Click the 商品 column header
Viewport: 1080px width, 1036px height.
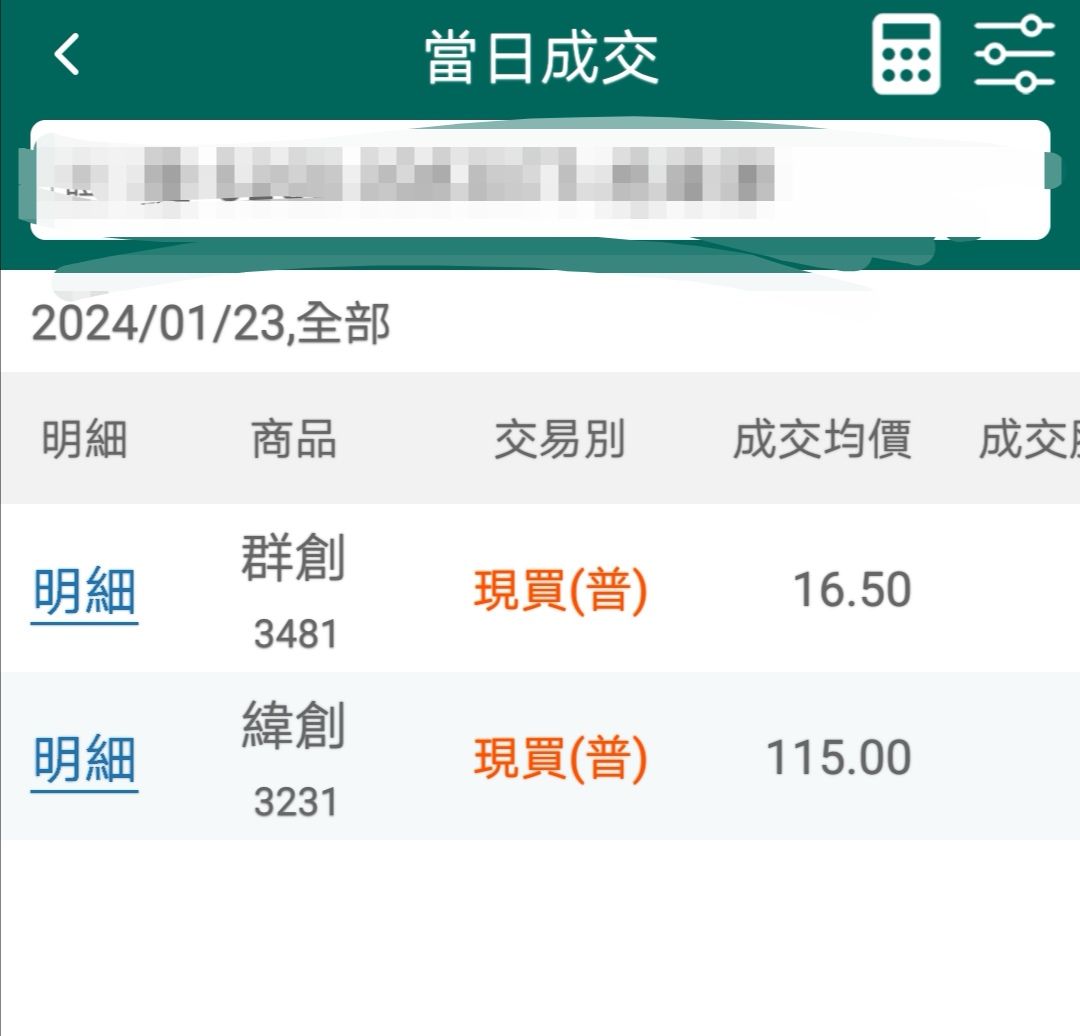(293, 439)
